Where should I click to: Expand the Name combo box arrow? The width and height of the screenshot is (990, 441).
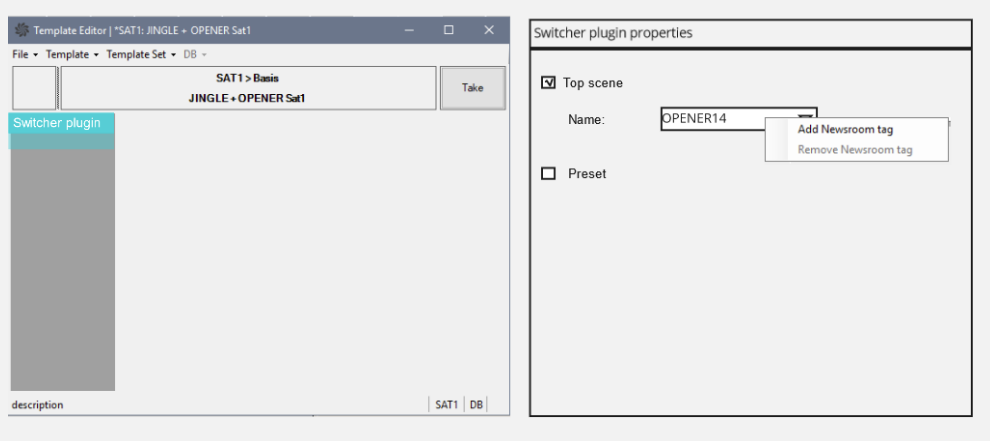coord(806,119)
